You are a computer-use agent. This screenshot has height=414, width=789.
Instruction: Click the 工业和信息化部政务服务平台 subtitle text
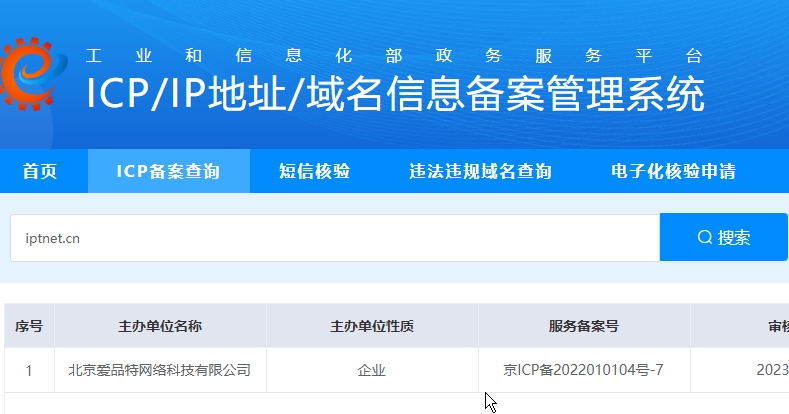click(x=395, y=55)
